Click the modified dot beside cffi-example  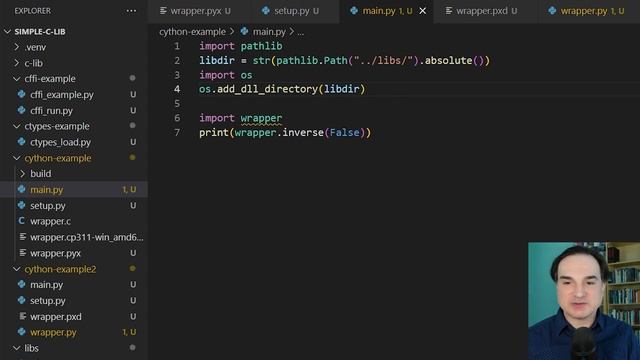[132, 78]
